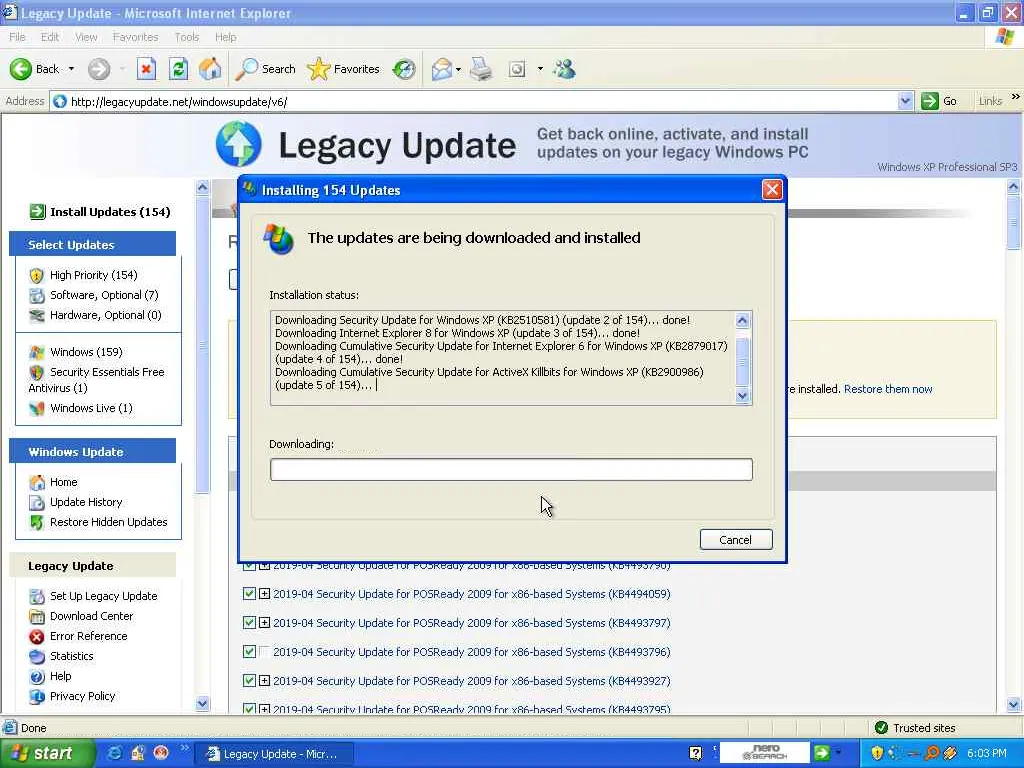Click the Restore them now link
Screen dimensions: 1024x768
[888, 389]
